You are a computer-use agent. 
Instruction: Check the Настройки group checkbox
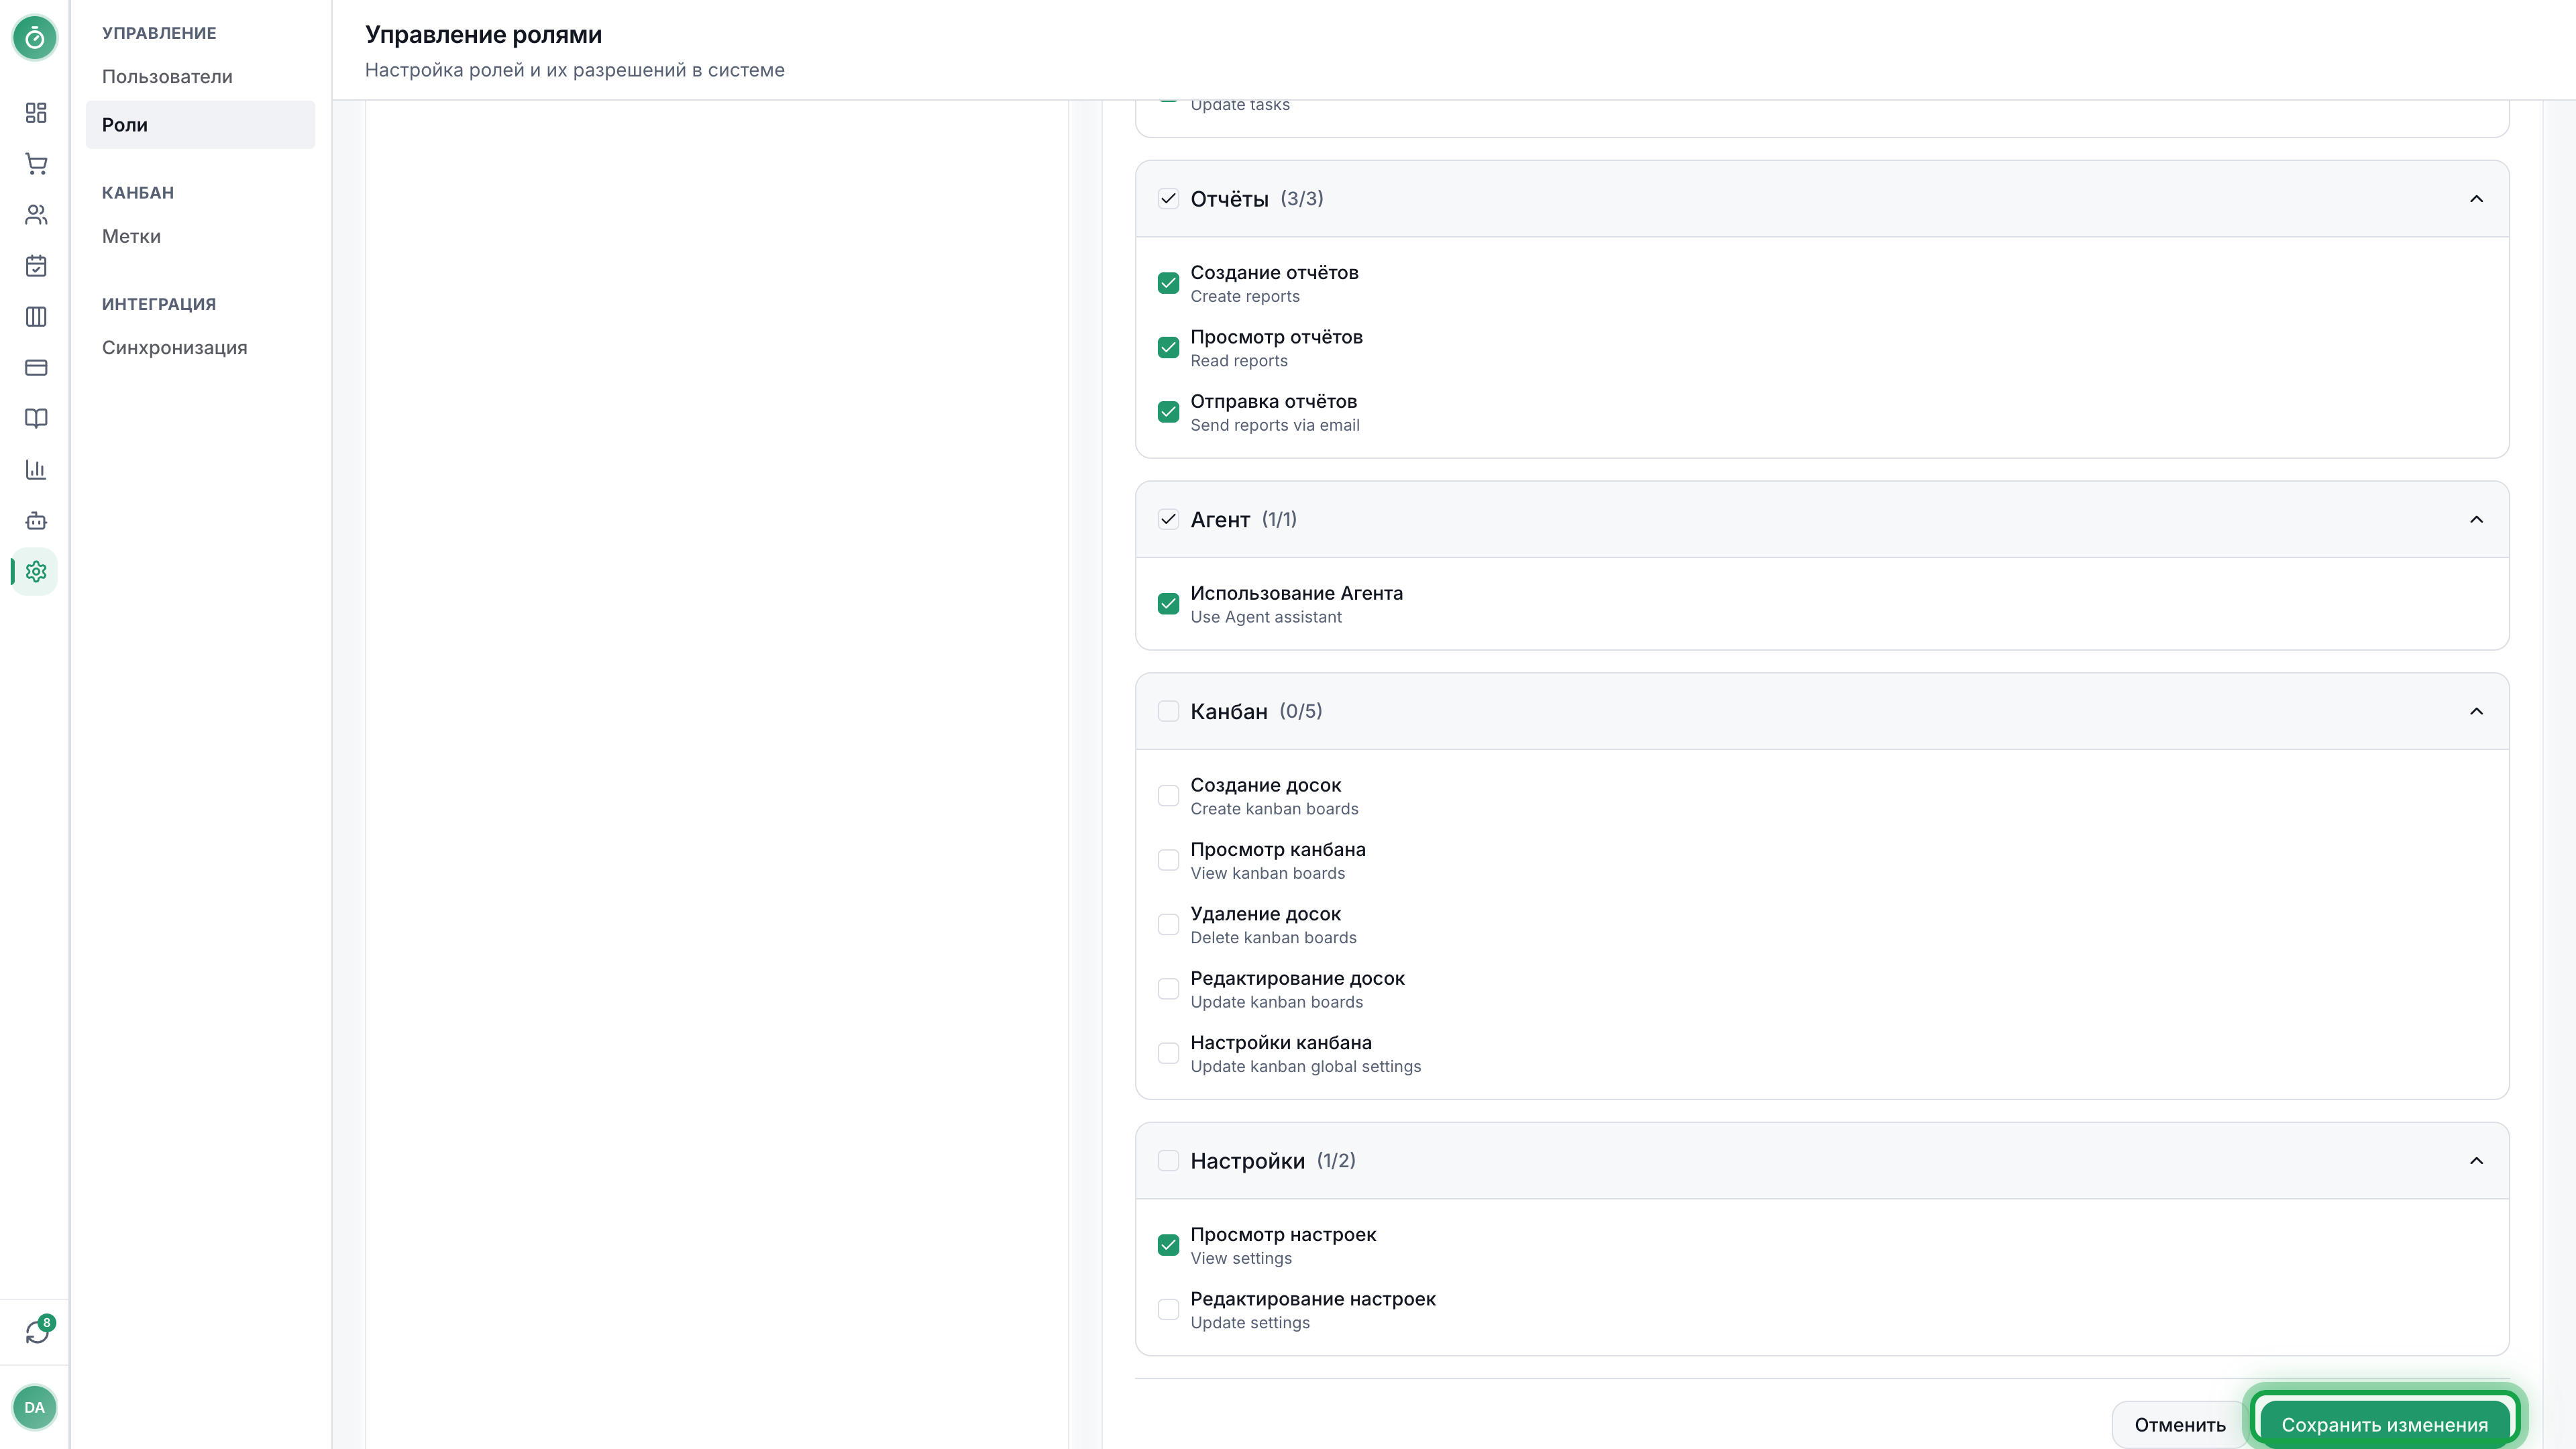click(x=1168, y=1161)
